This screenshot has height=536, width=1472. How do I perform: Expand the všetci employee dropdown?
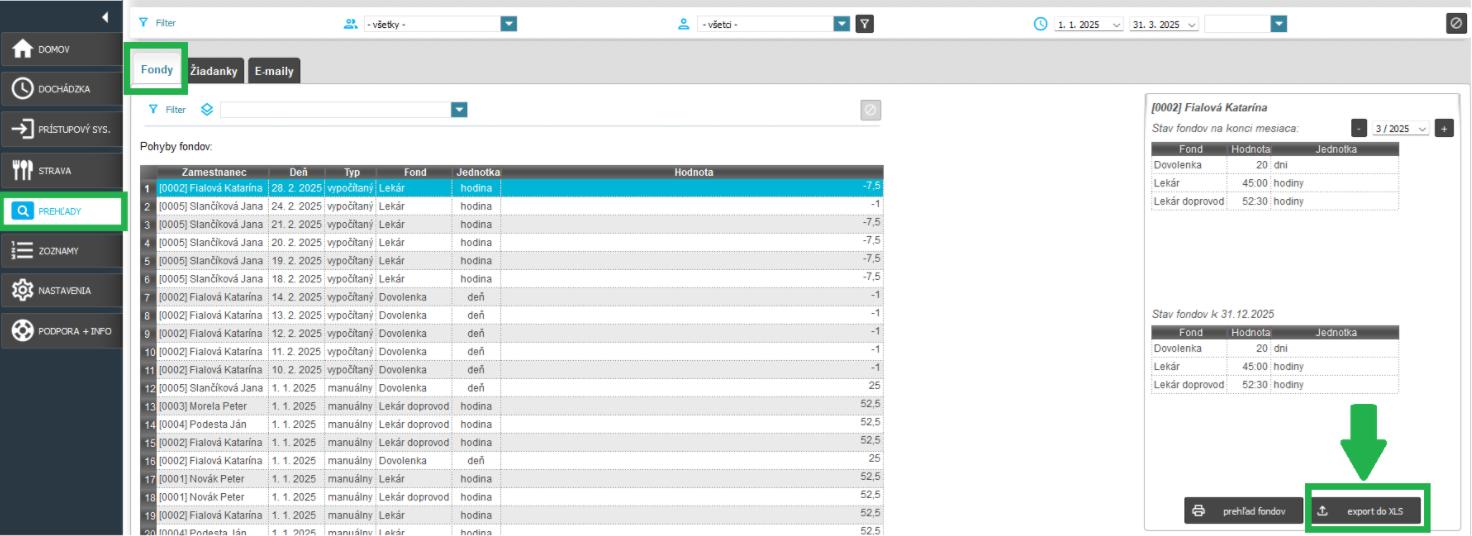coord(841,24)
